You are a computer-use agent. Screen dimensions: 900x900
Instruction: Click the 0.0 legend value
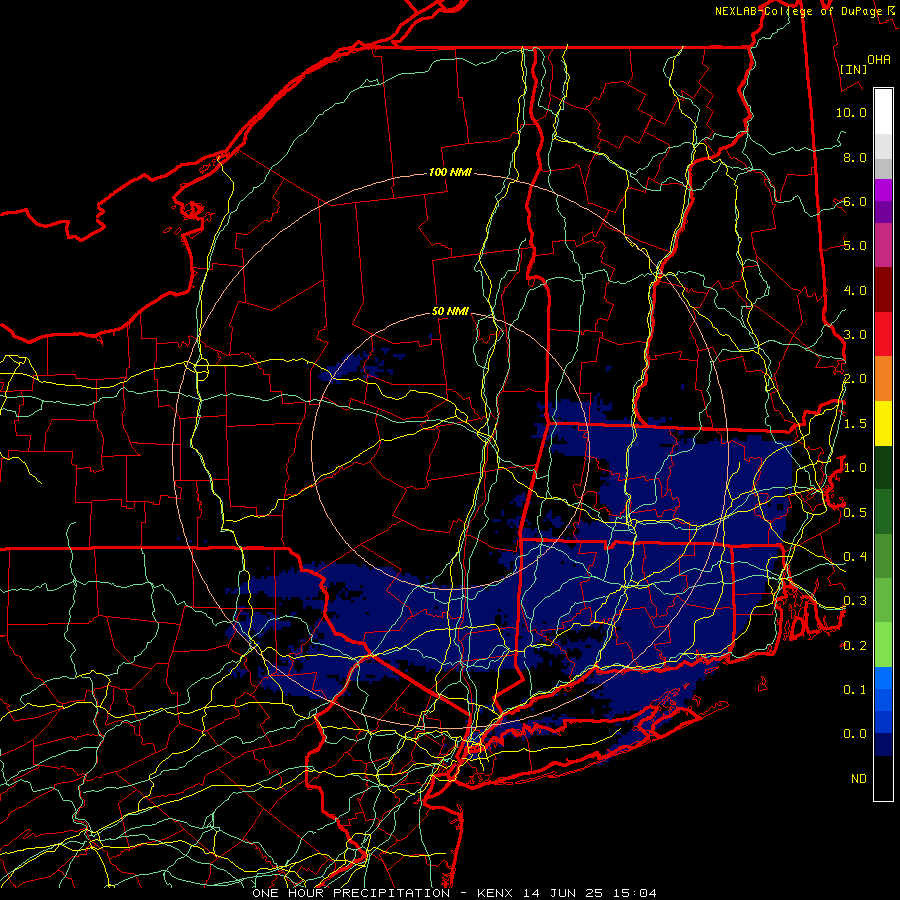(855, 734)
